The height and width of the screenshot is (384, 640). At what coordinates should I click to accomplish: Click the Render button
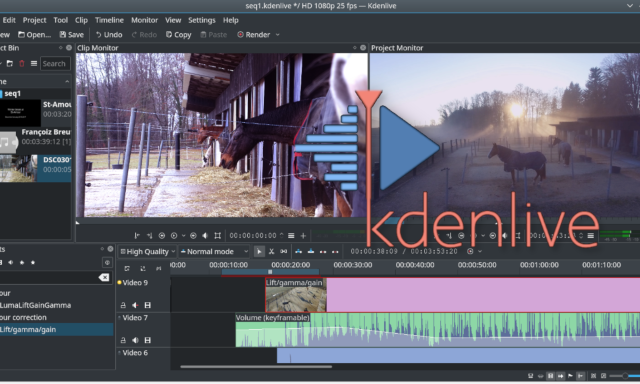point(253,35)
